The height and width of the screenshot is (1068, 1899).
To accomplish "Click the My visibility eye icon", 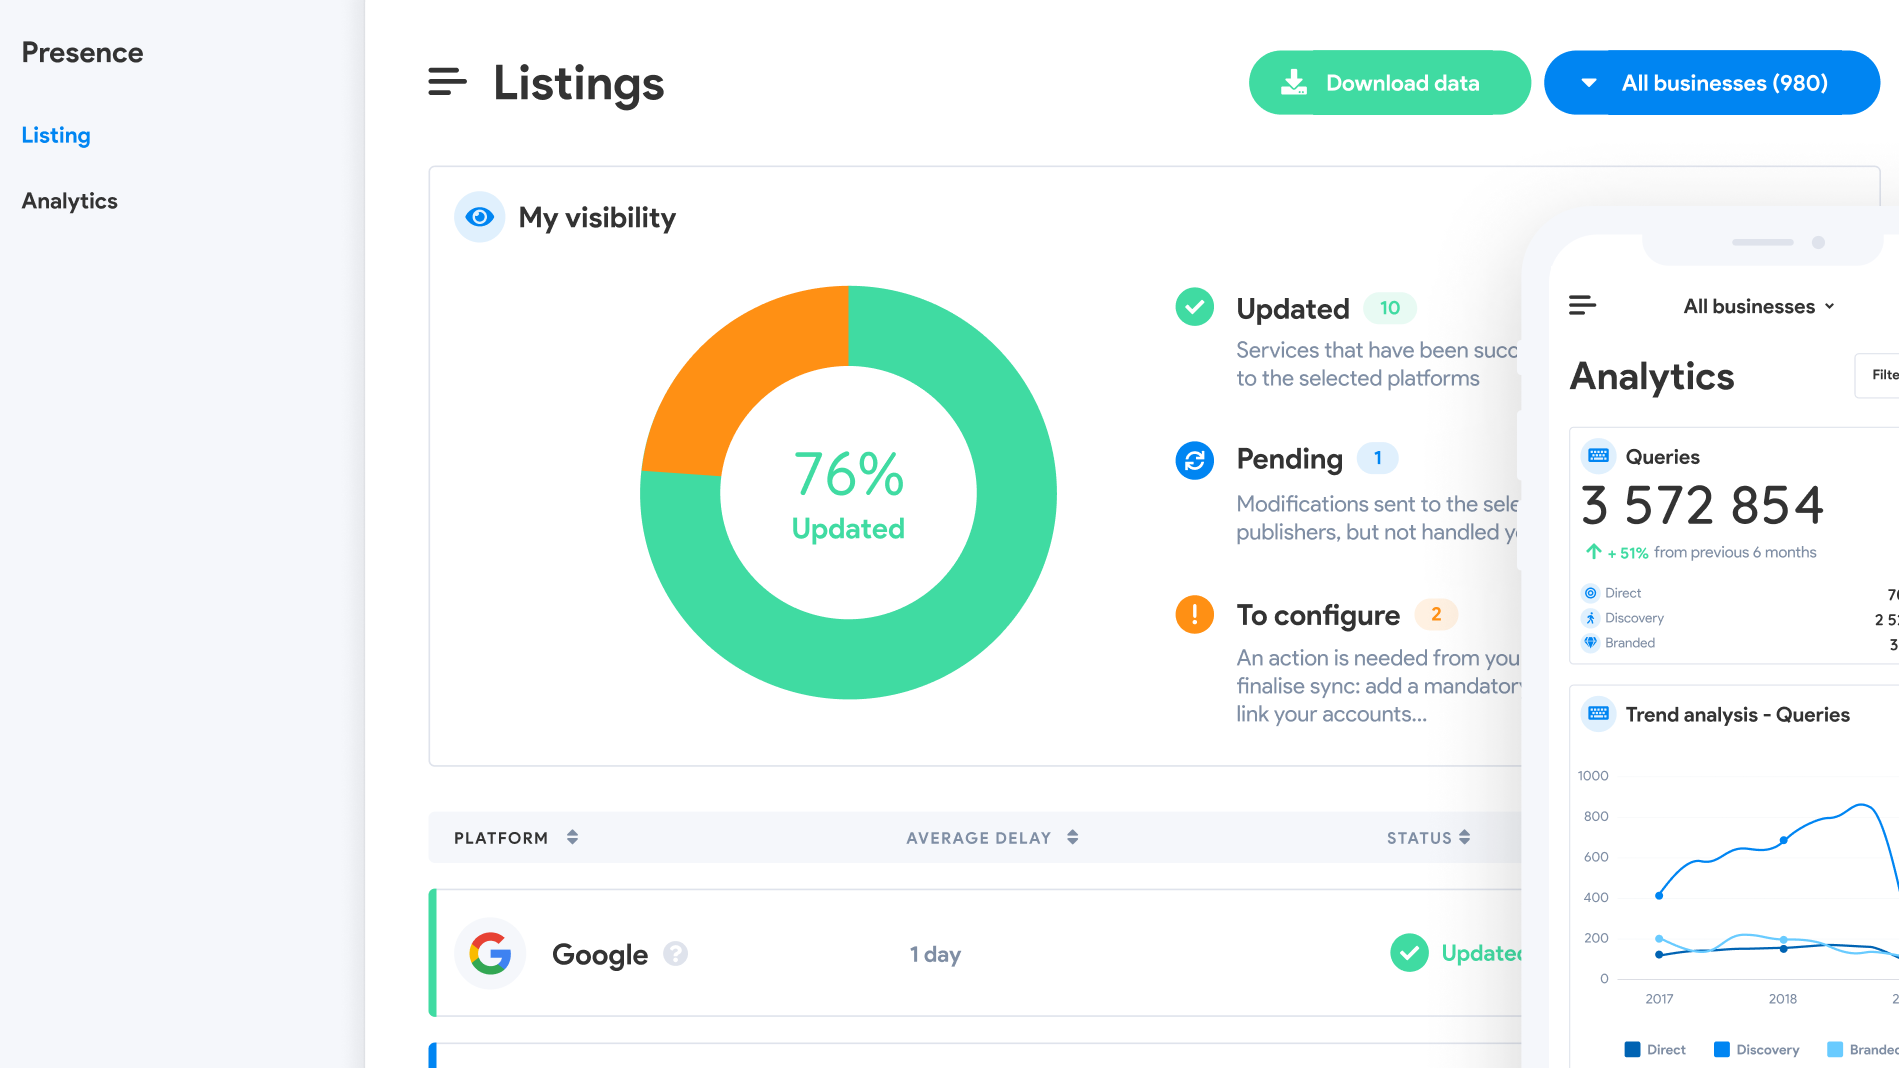I will pos(480,217).
